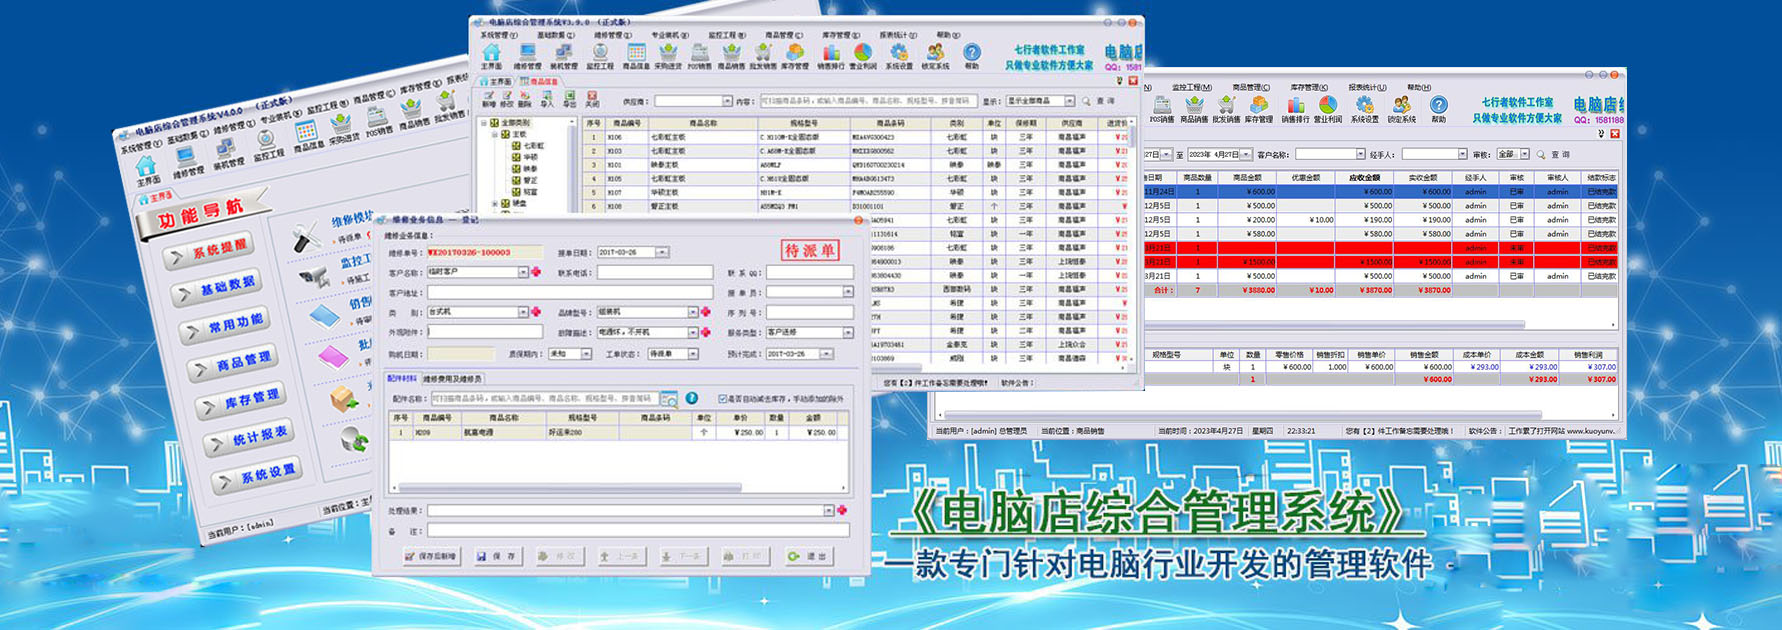Open 工单状态 dropdown in repair dialog
The image size is (1782, 630).
(693, 354)
